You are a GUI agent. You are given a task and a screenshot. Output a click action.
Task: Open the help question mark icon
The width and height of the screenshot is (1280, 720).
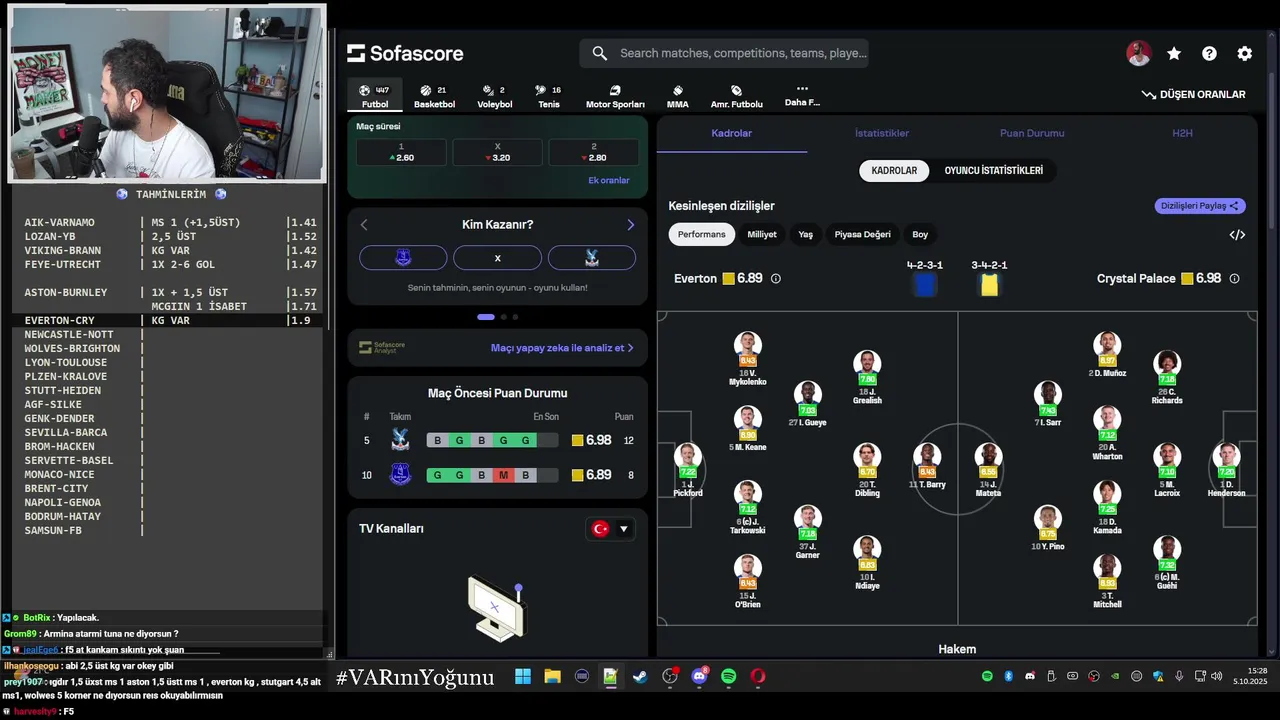click(x=1209, y=54)
